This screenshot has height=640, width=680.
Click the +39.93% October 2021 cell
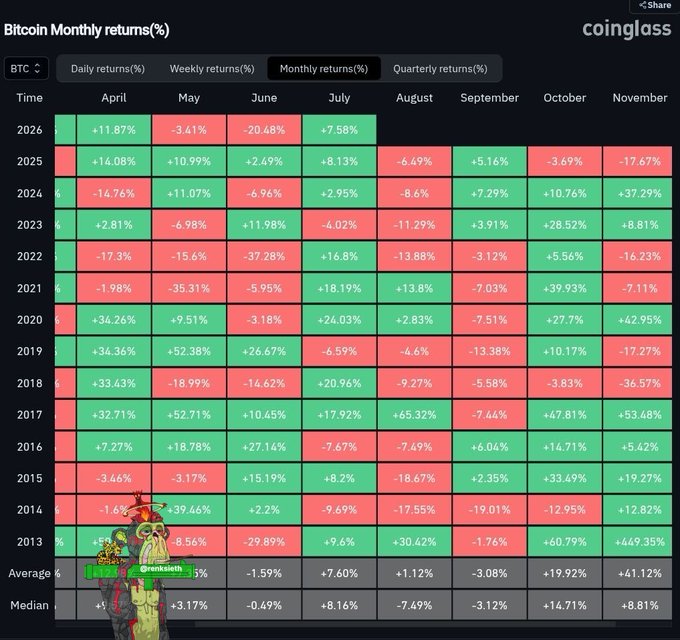pos(565,288)
